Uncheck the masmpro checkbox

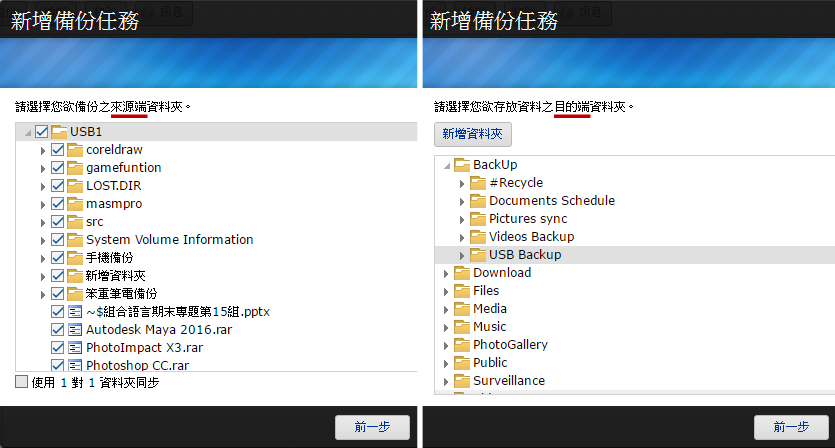point(58,203)
